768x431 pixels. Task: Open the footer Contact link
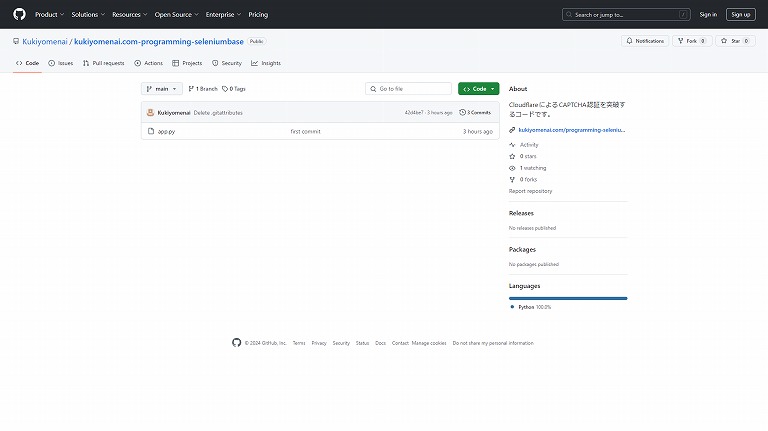pyautogui.click(x=400, y=343)
